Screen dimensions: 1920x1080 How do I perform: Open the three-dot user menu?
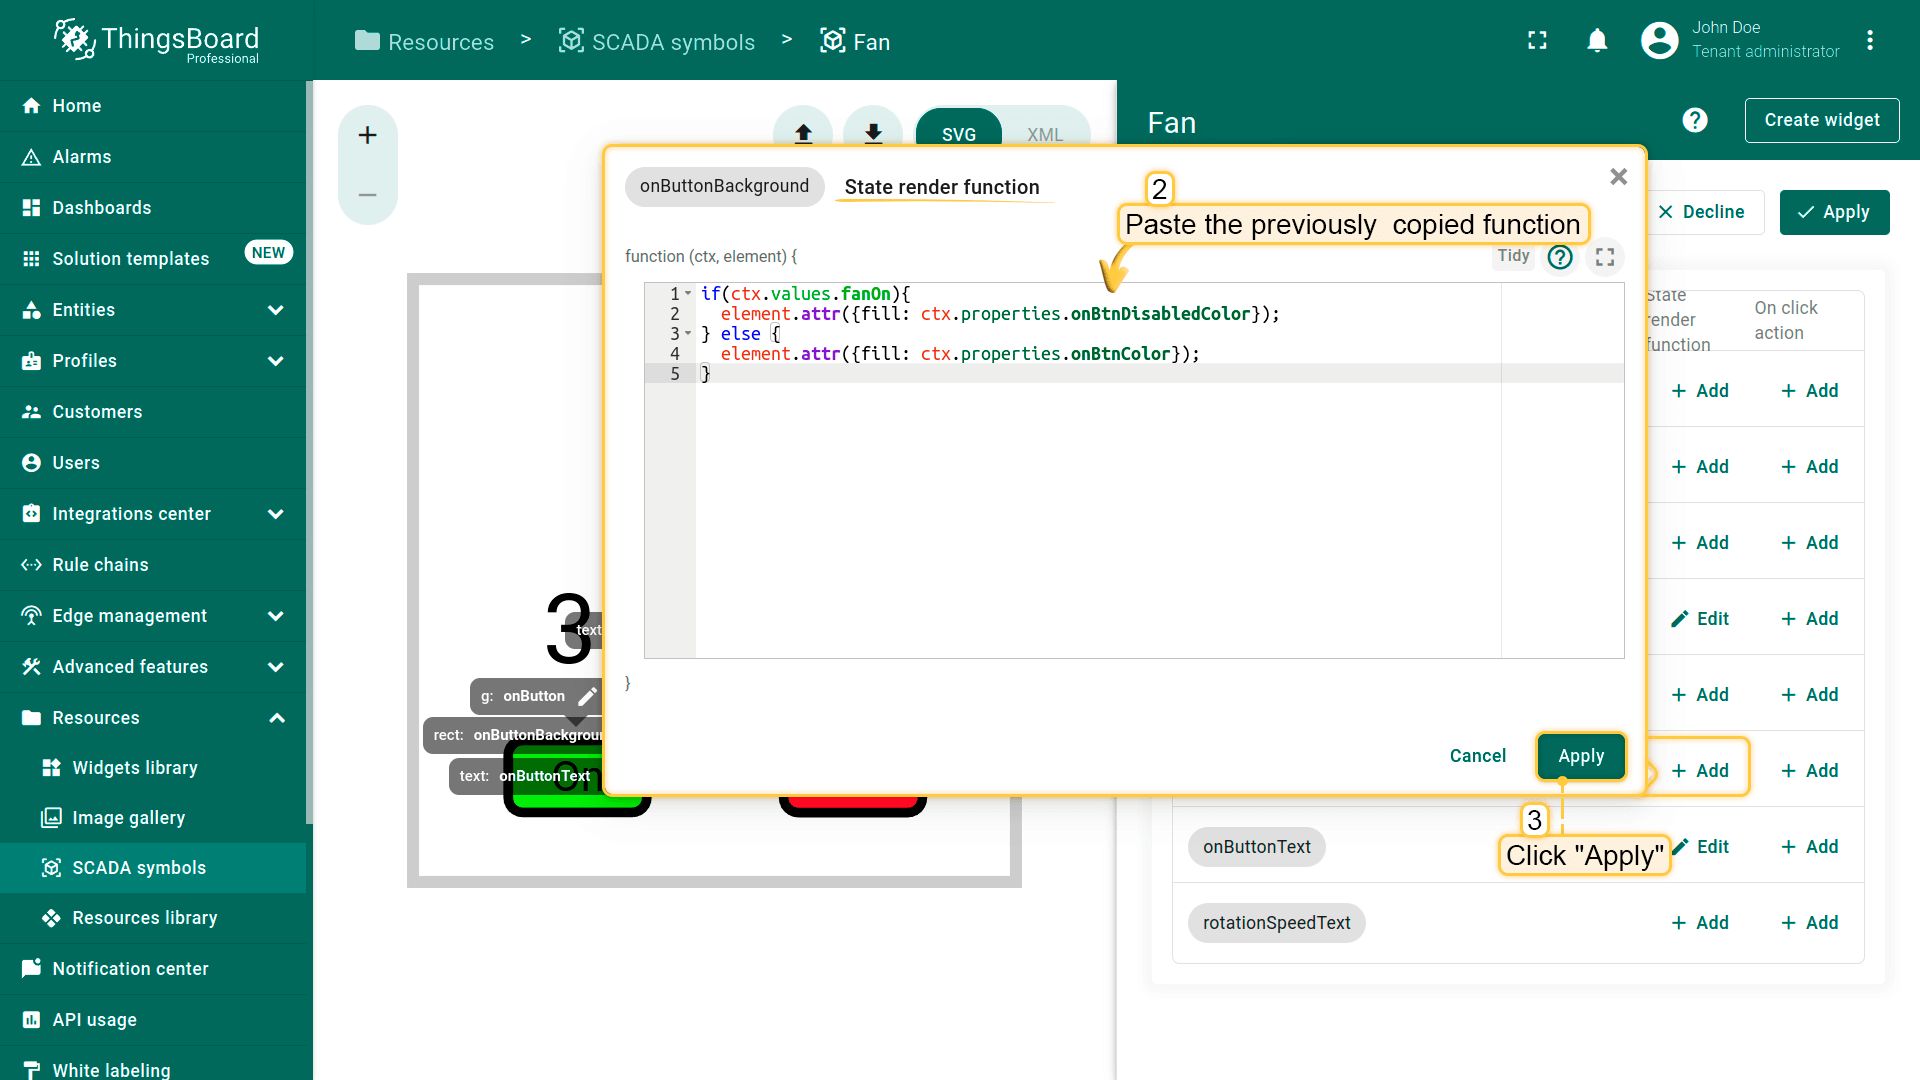[x=1869, y=40]
